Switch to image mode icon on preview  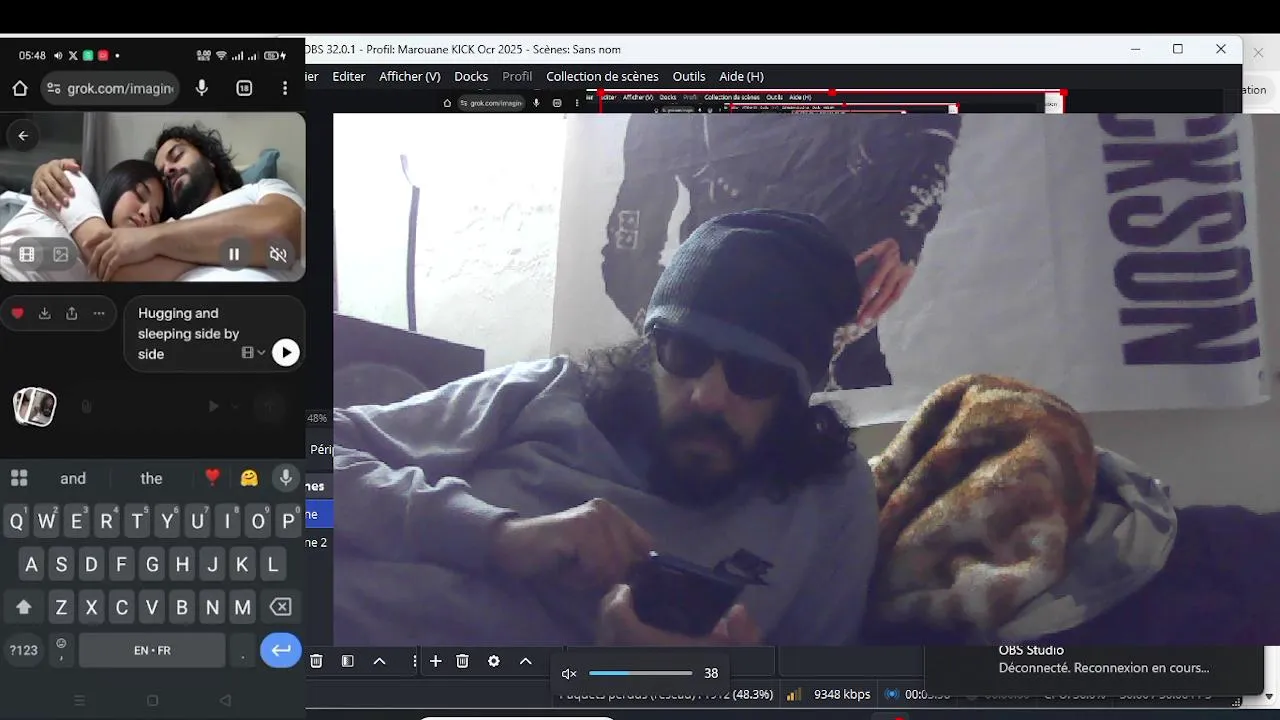coord(61,254)
